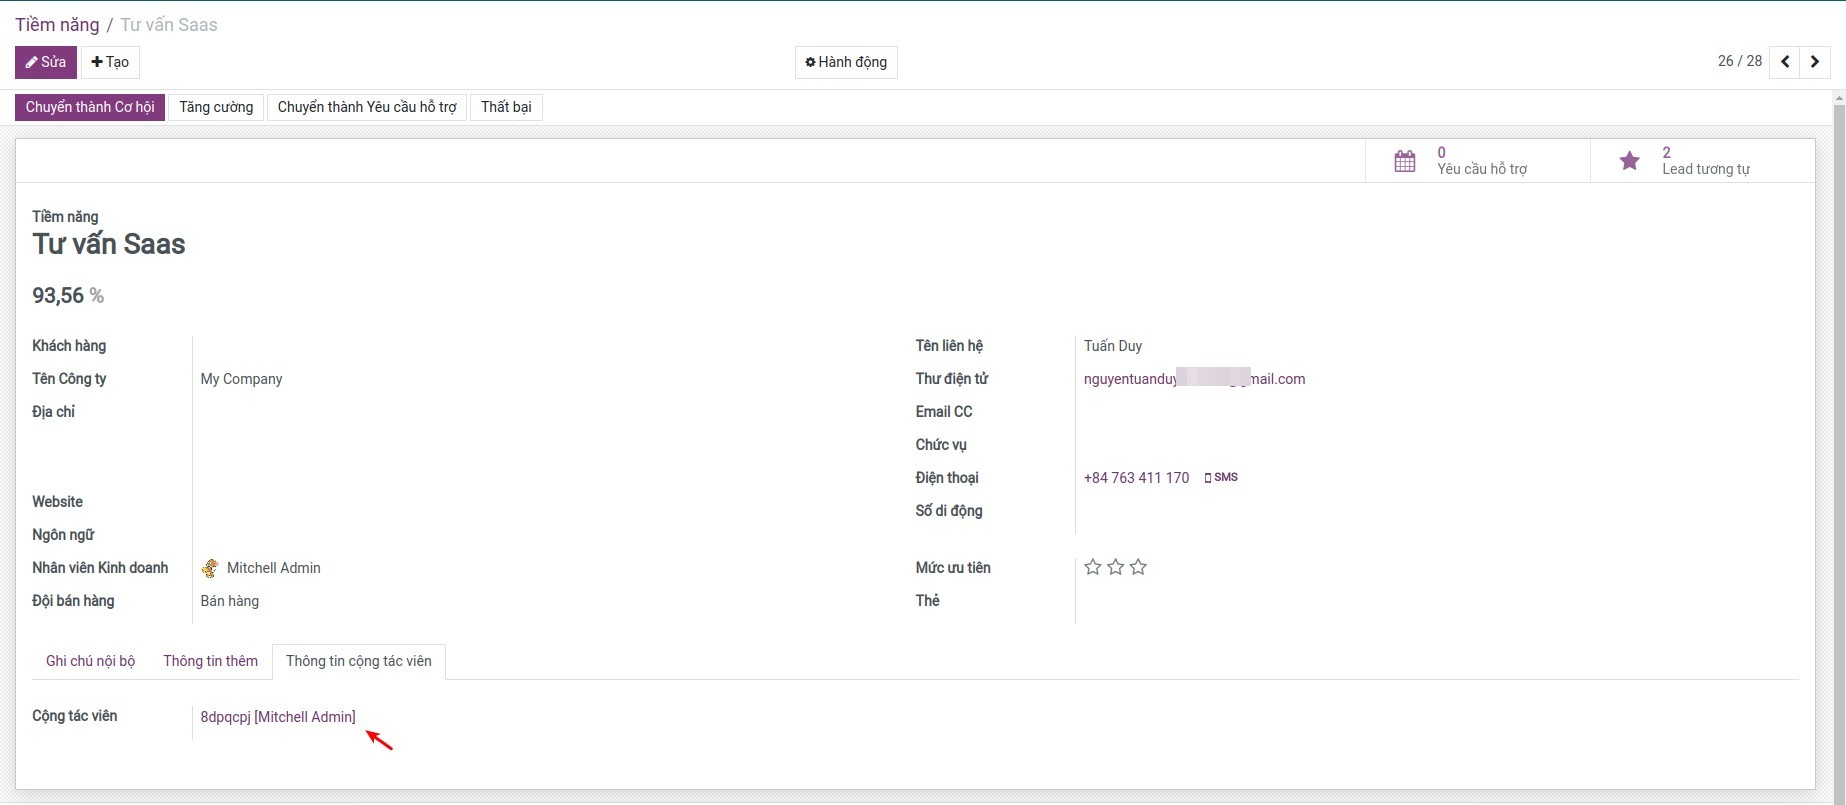Send SMS to the phone number
The image size is (1846, 805).
(x=1221, y=478)
